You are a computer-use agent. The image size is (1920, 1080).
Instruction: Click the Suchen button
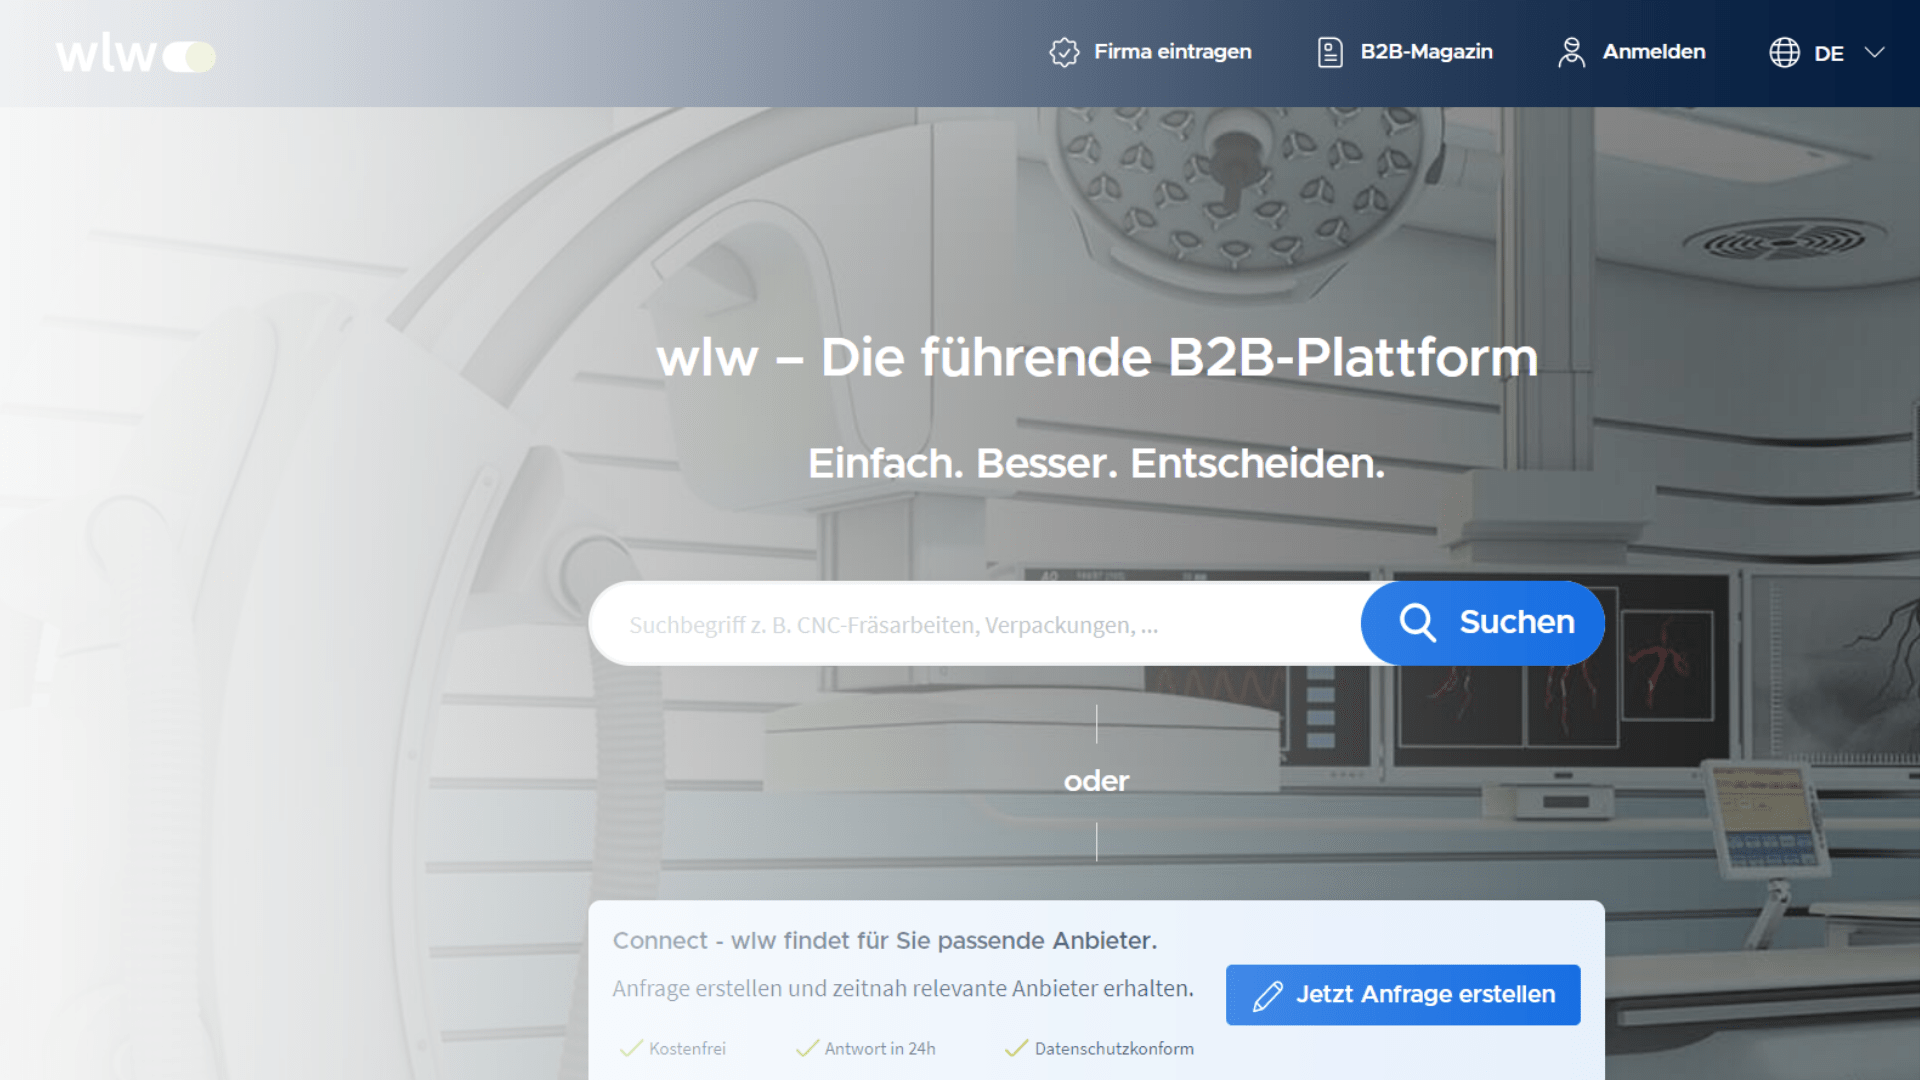click(x=1483, y=622)
